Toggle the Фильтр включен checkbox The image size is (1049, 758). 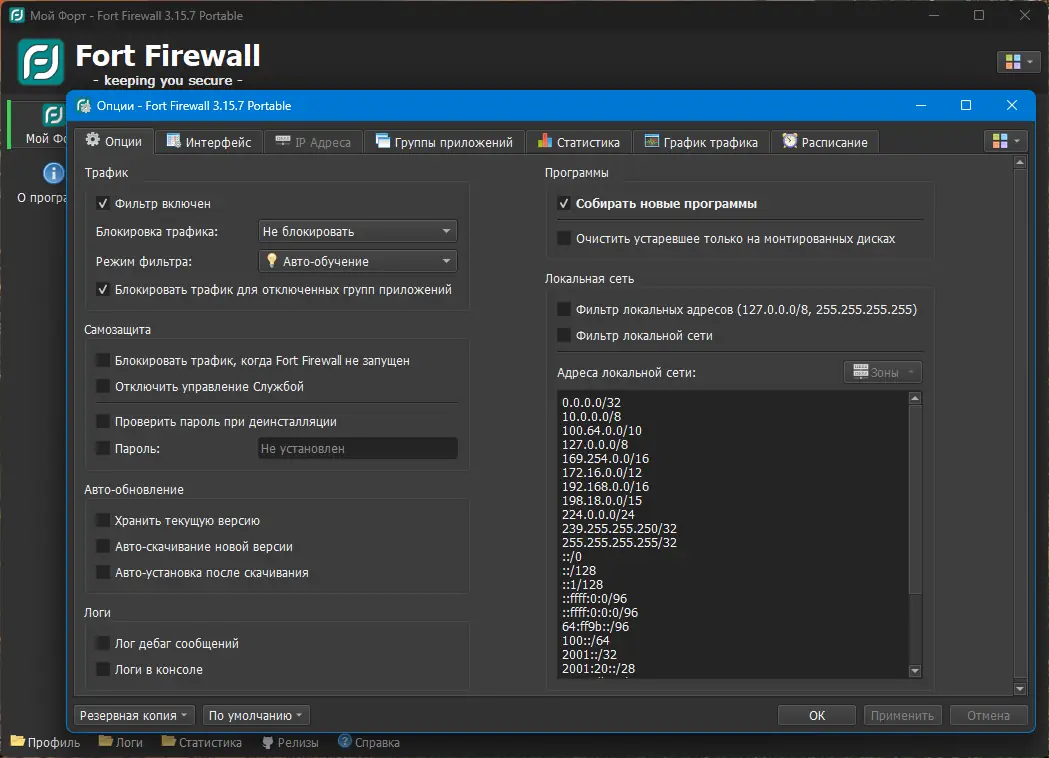[x=102, y=203]
